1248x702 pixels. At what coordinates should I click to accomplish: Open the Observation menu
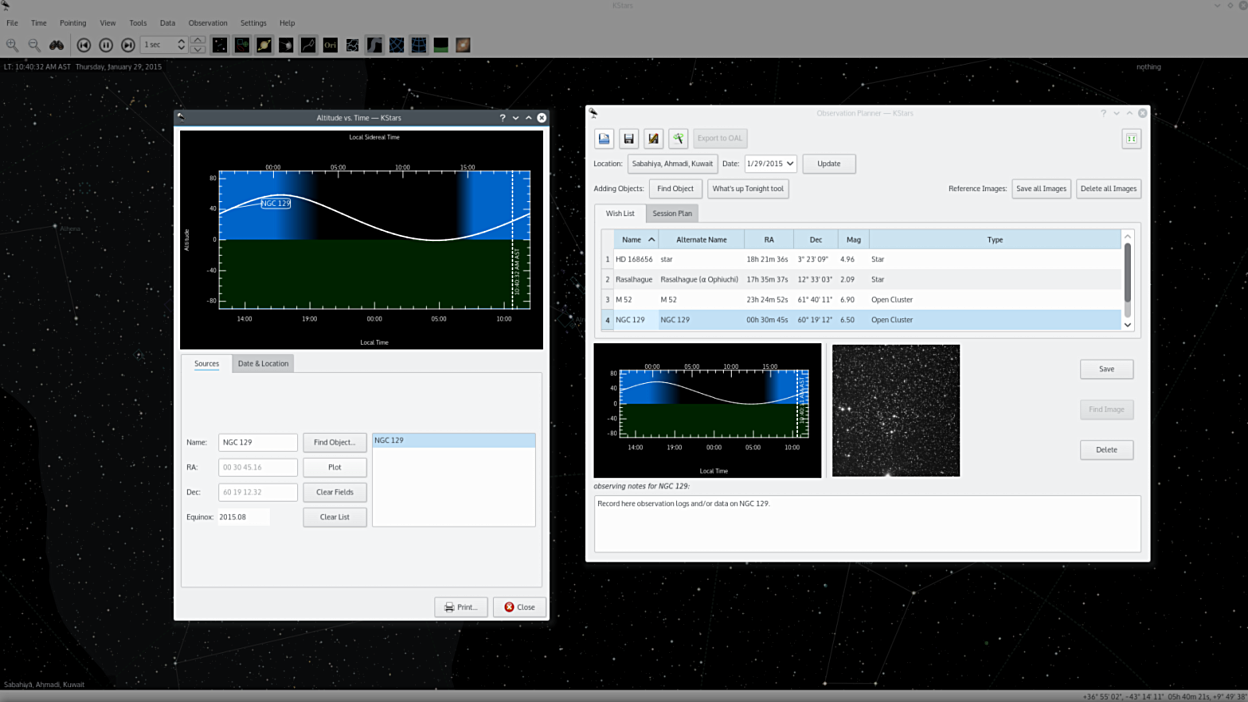click(207, 23)
